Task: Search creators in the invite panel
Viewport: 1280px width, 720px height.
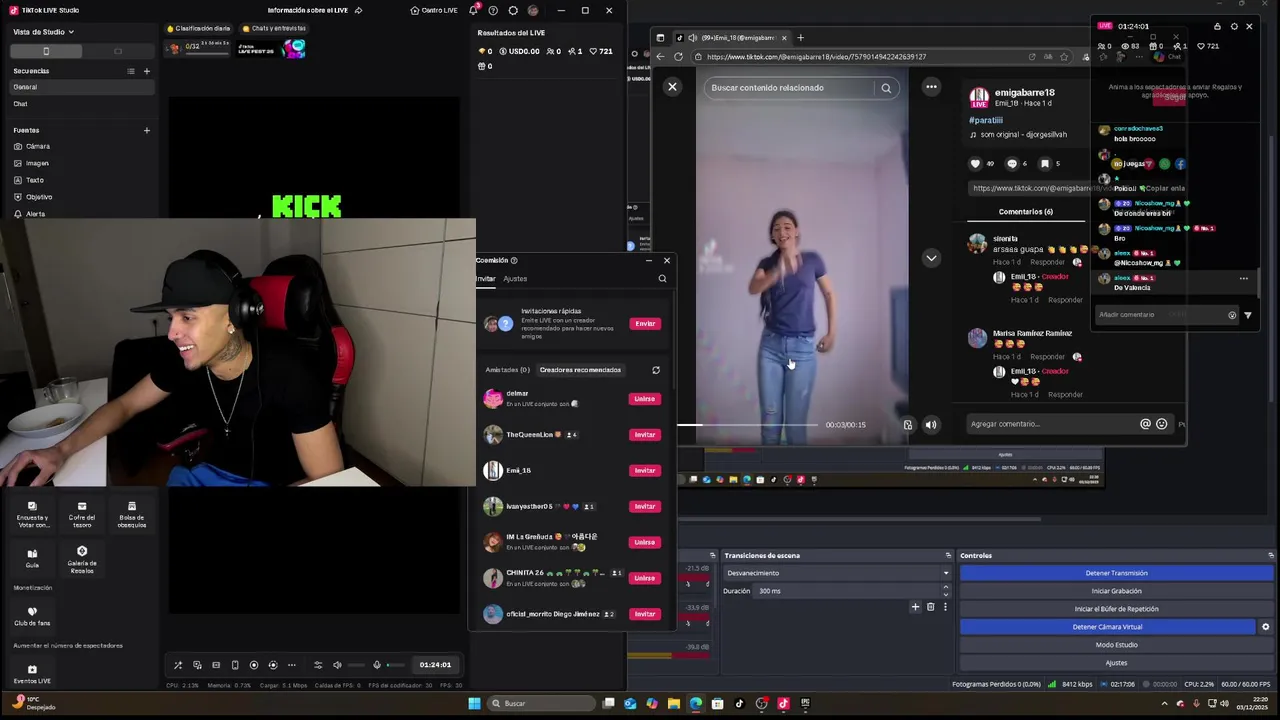Action: pyautogui.click(x=662, y=279)
